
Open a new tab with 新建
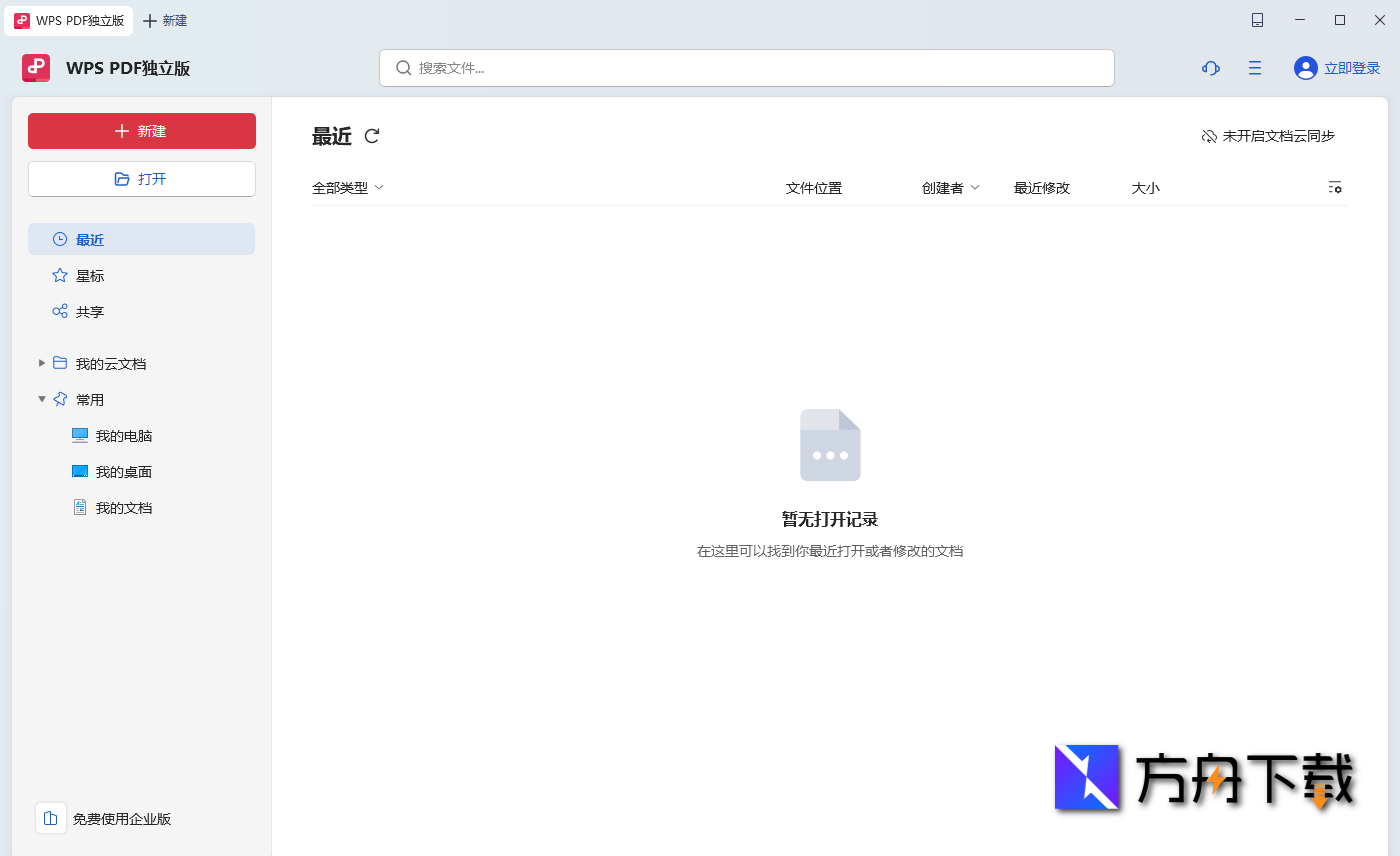pos(165,20)
